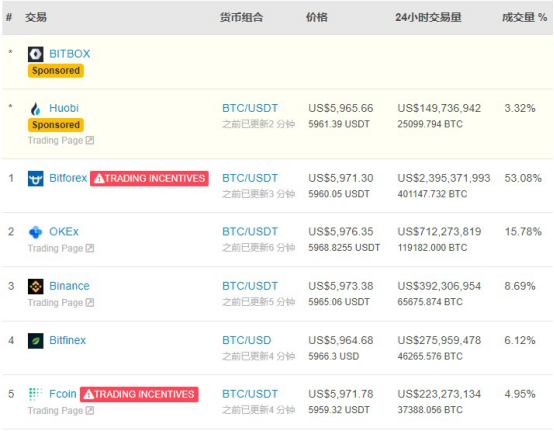Click Fcoin Trading Incentives warning badge
The height and width of the screenshot is (431, 554).
139,394
